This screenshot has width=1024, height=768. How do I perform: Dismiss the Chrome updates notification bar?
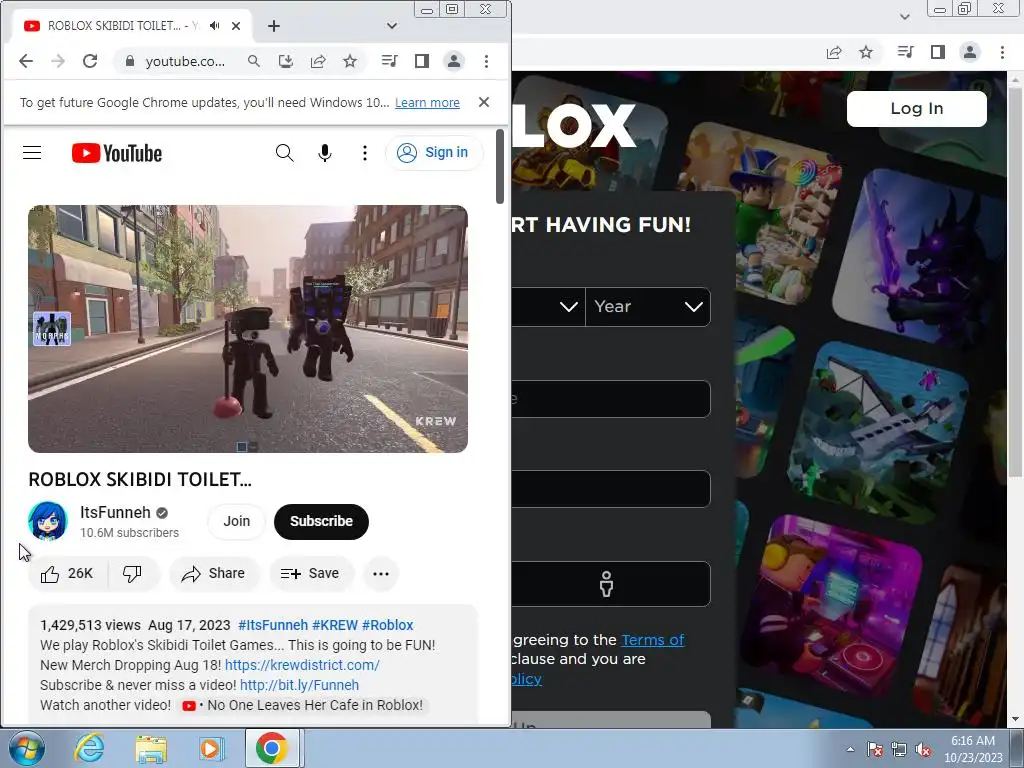click(484, 102)
